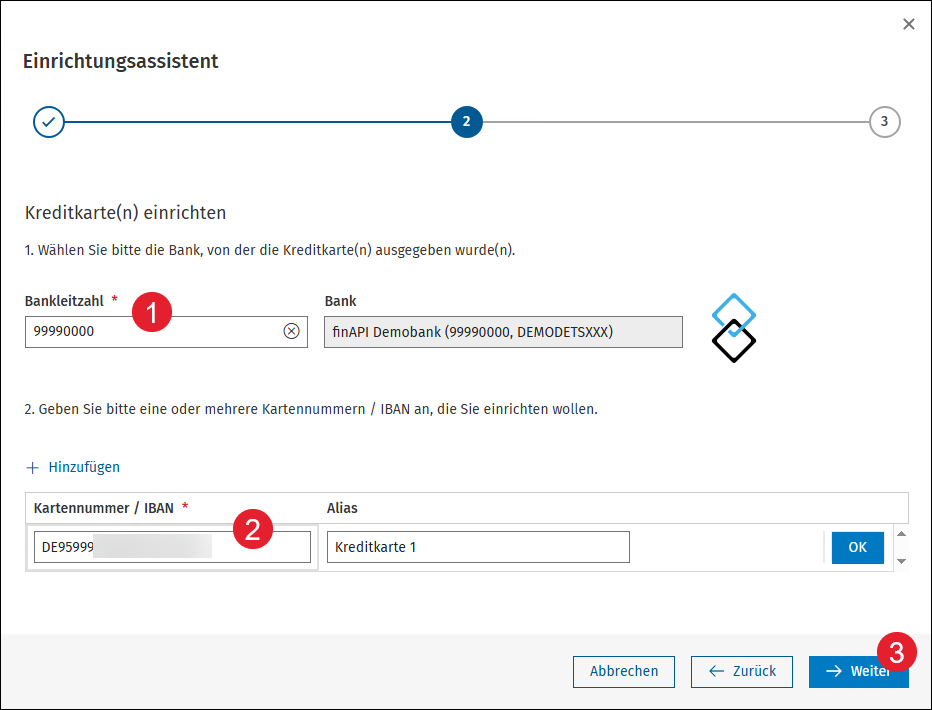Screen dimensions: 932x710
Task: Close the Einrichtungsassistent dialog via X
Action: click(908, 24)
